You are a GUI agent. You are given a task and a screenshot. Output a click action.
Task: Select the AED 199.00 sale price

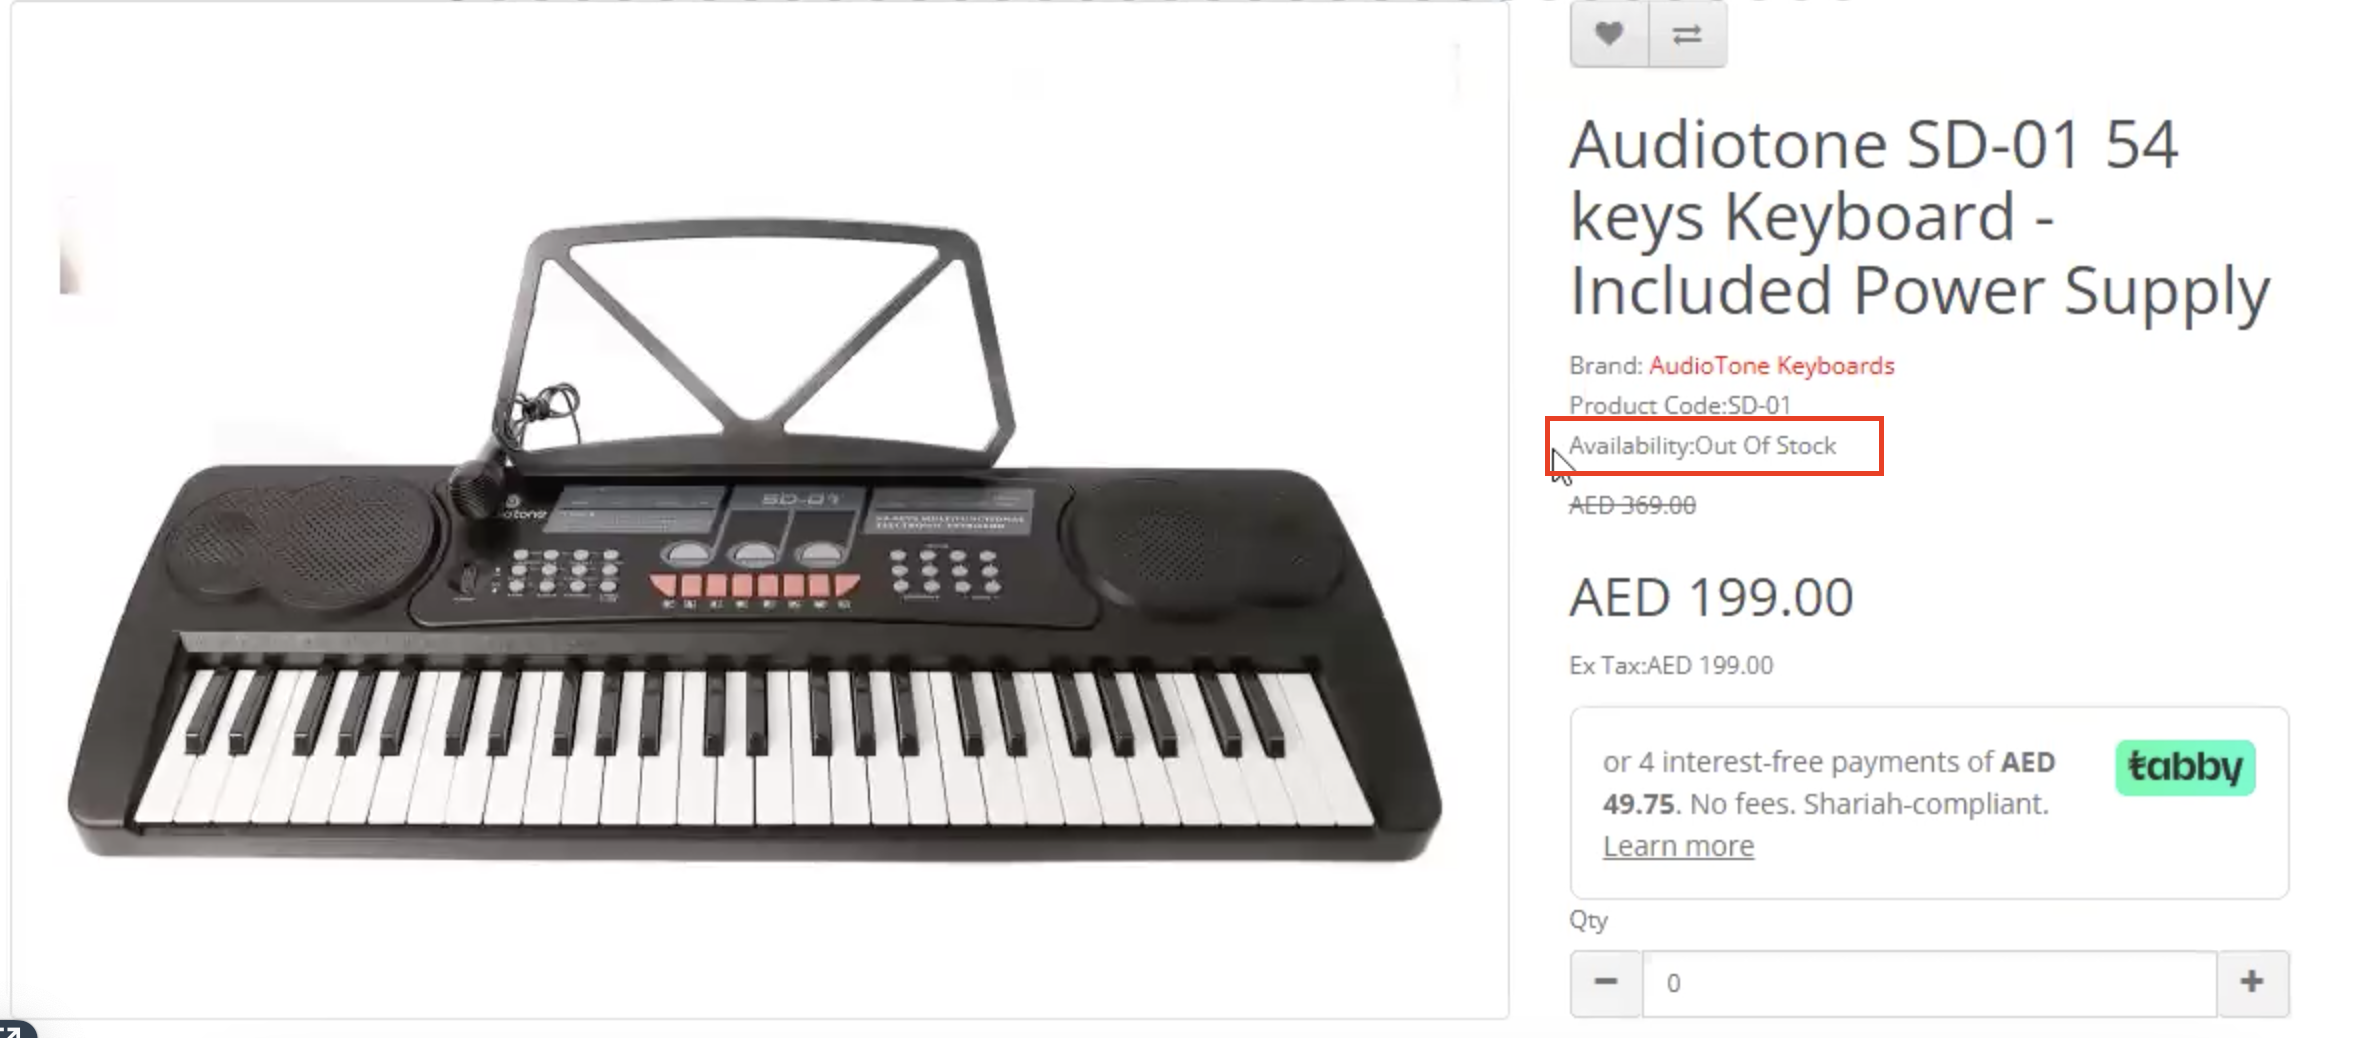1711,598
